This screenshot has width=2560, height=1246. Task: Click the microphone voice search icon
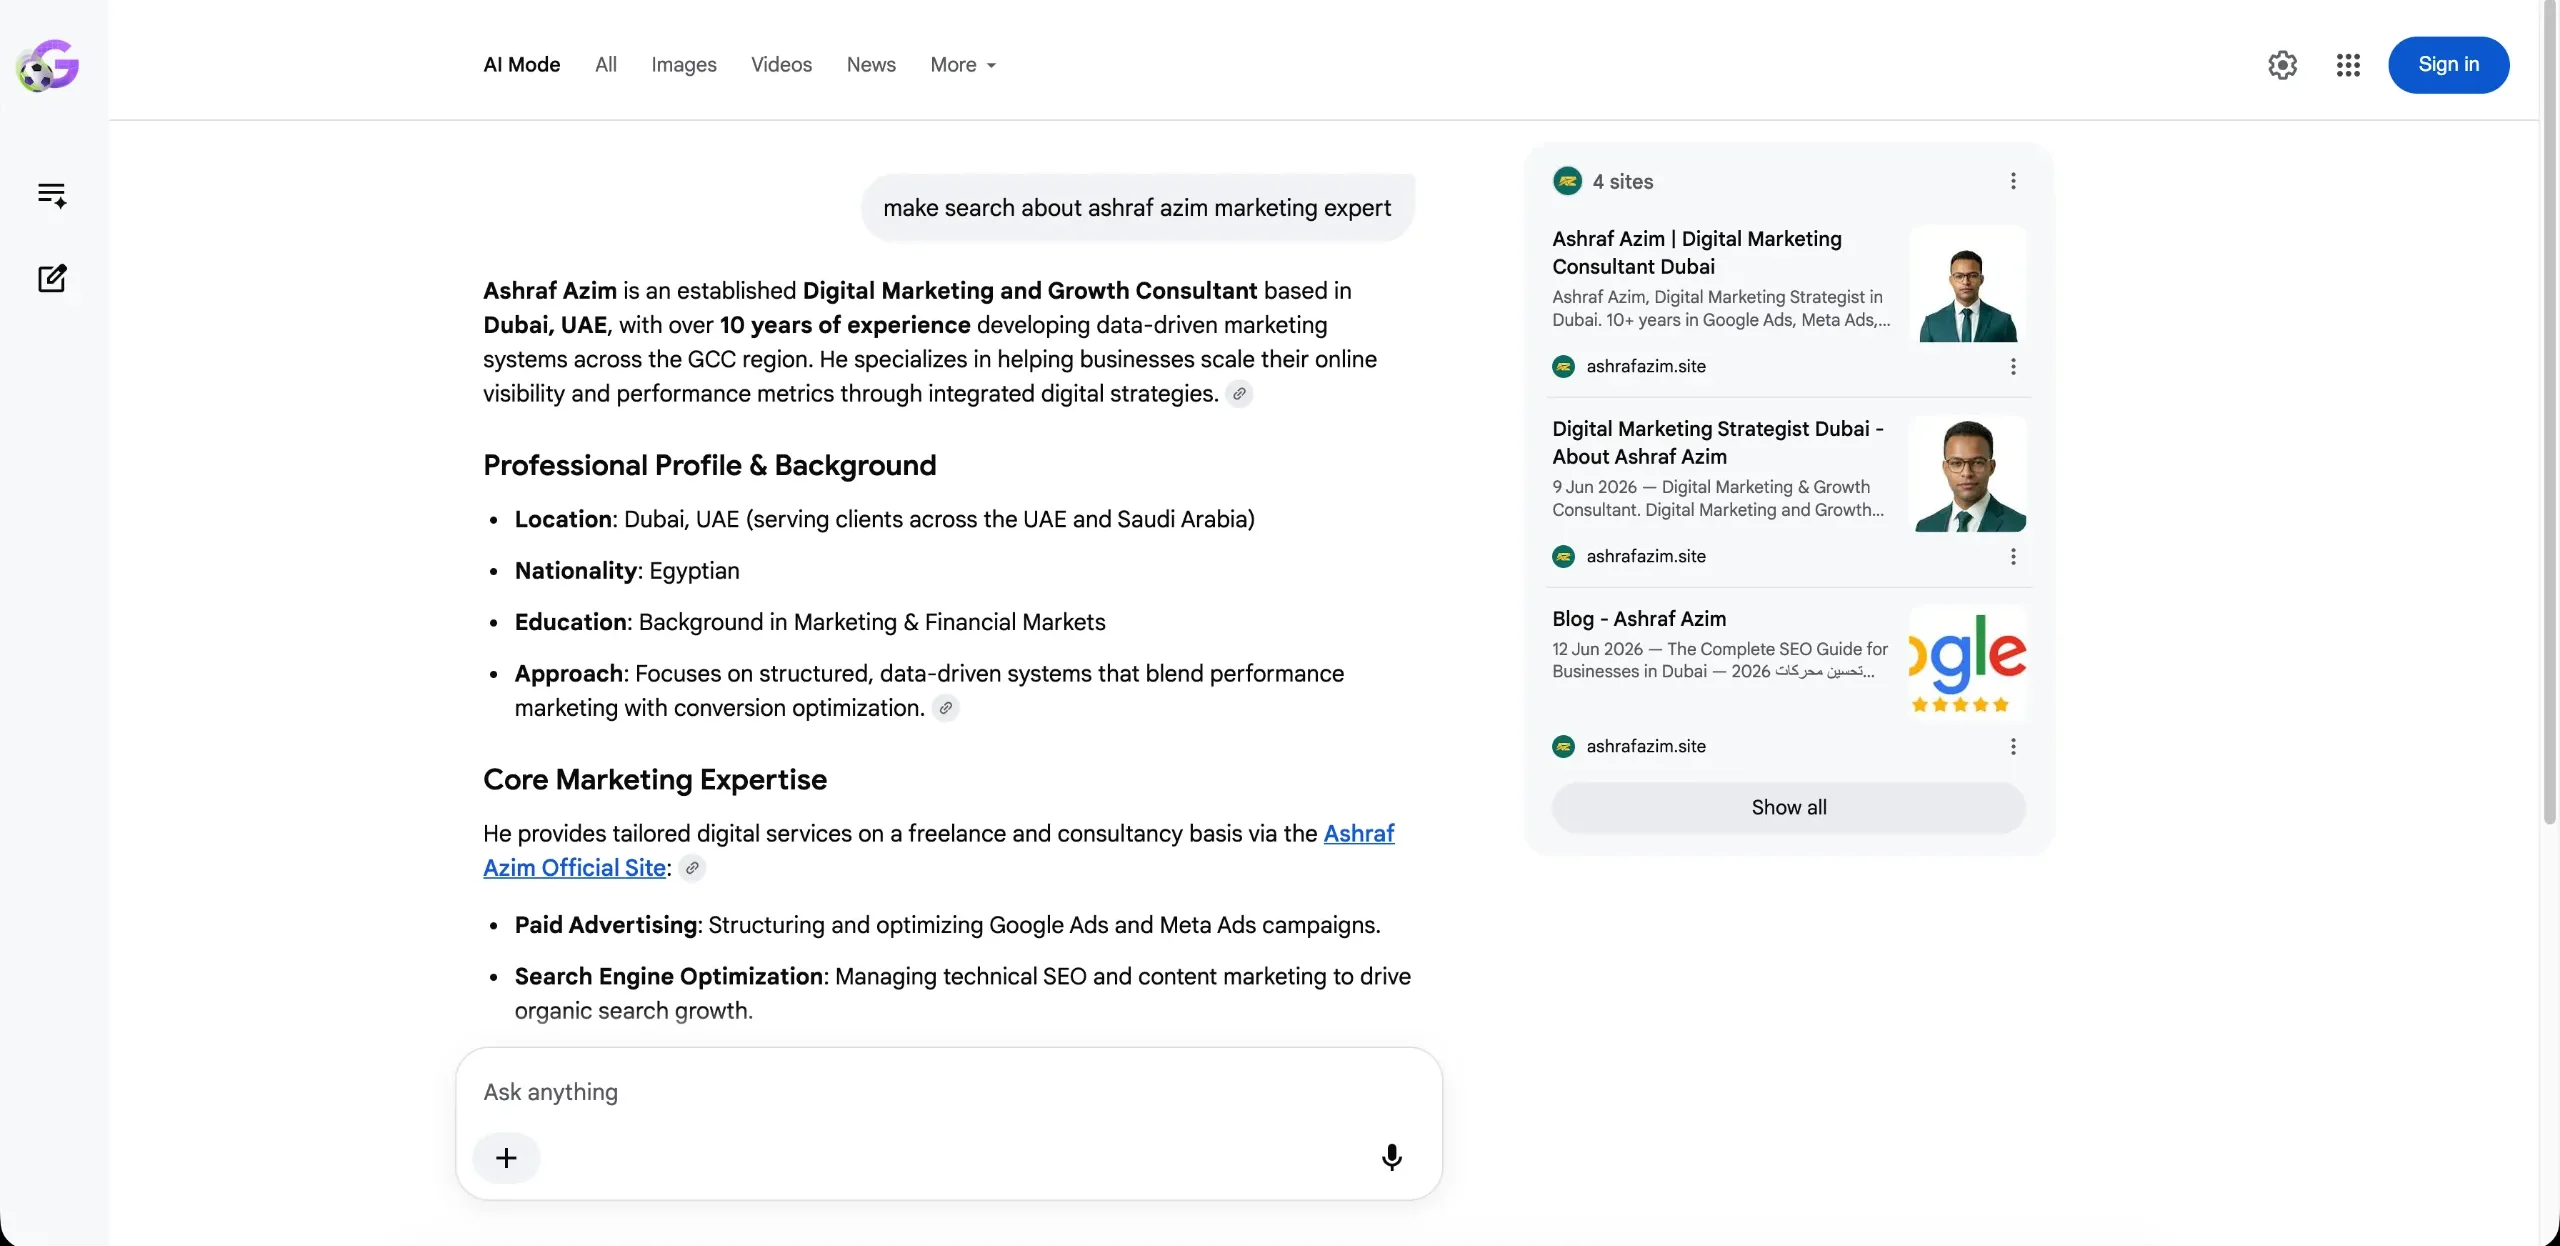pyautogui.click(x=1391, y=1157)
